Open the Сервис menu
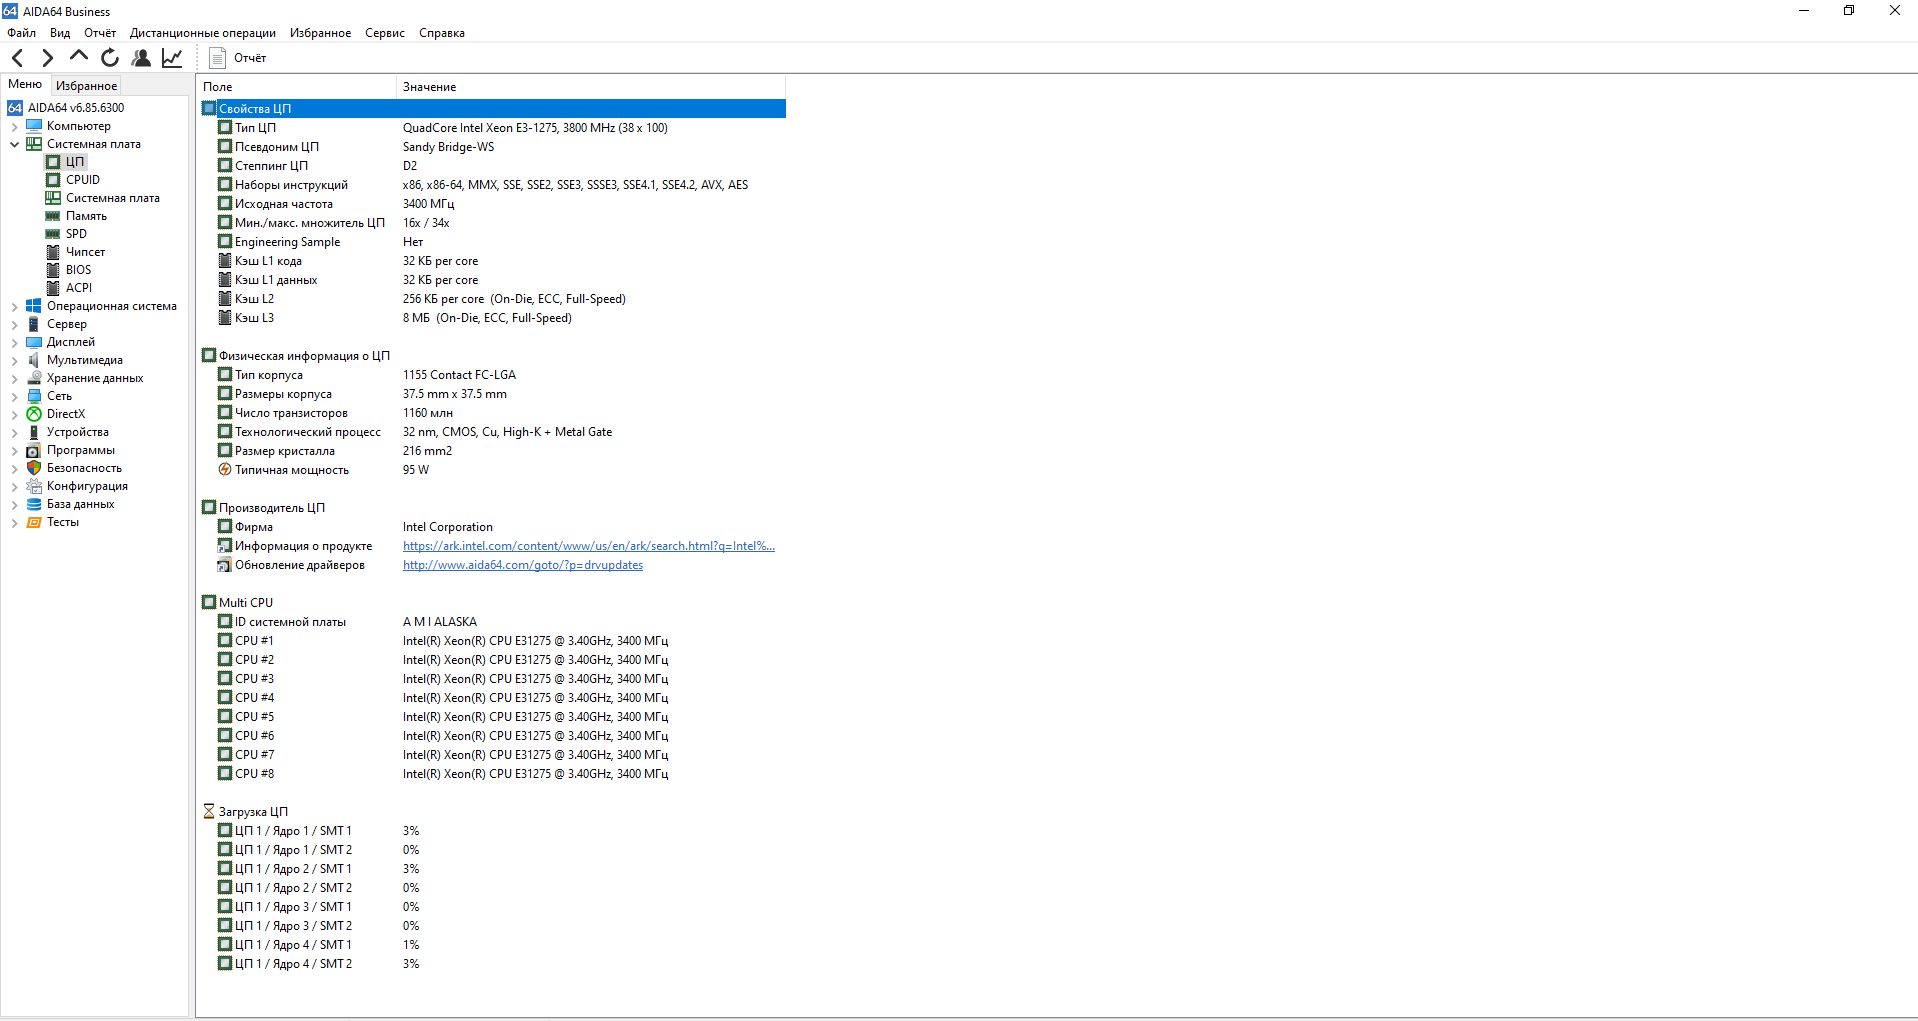Viewport: 1918px width, 1021px height. pyautogui.click(x=385, y=33)
